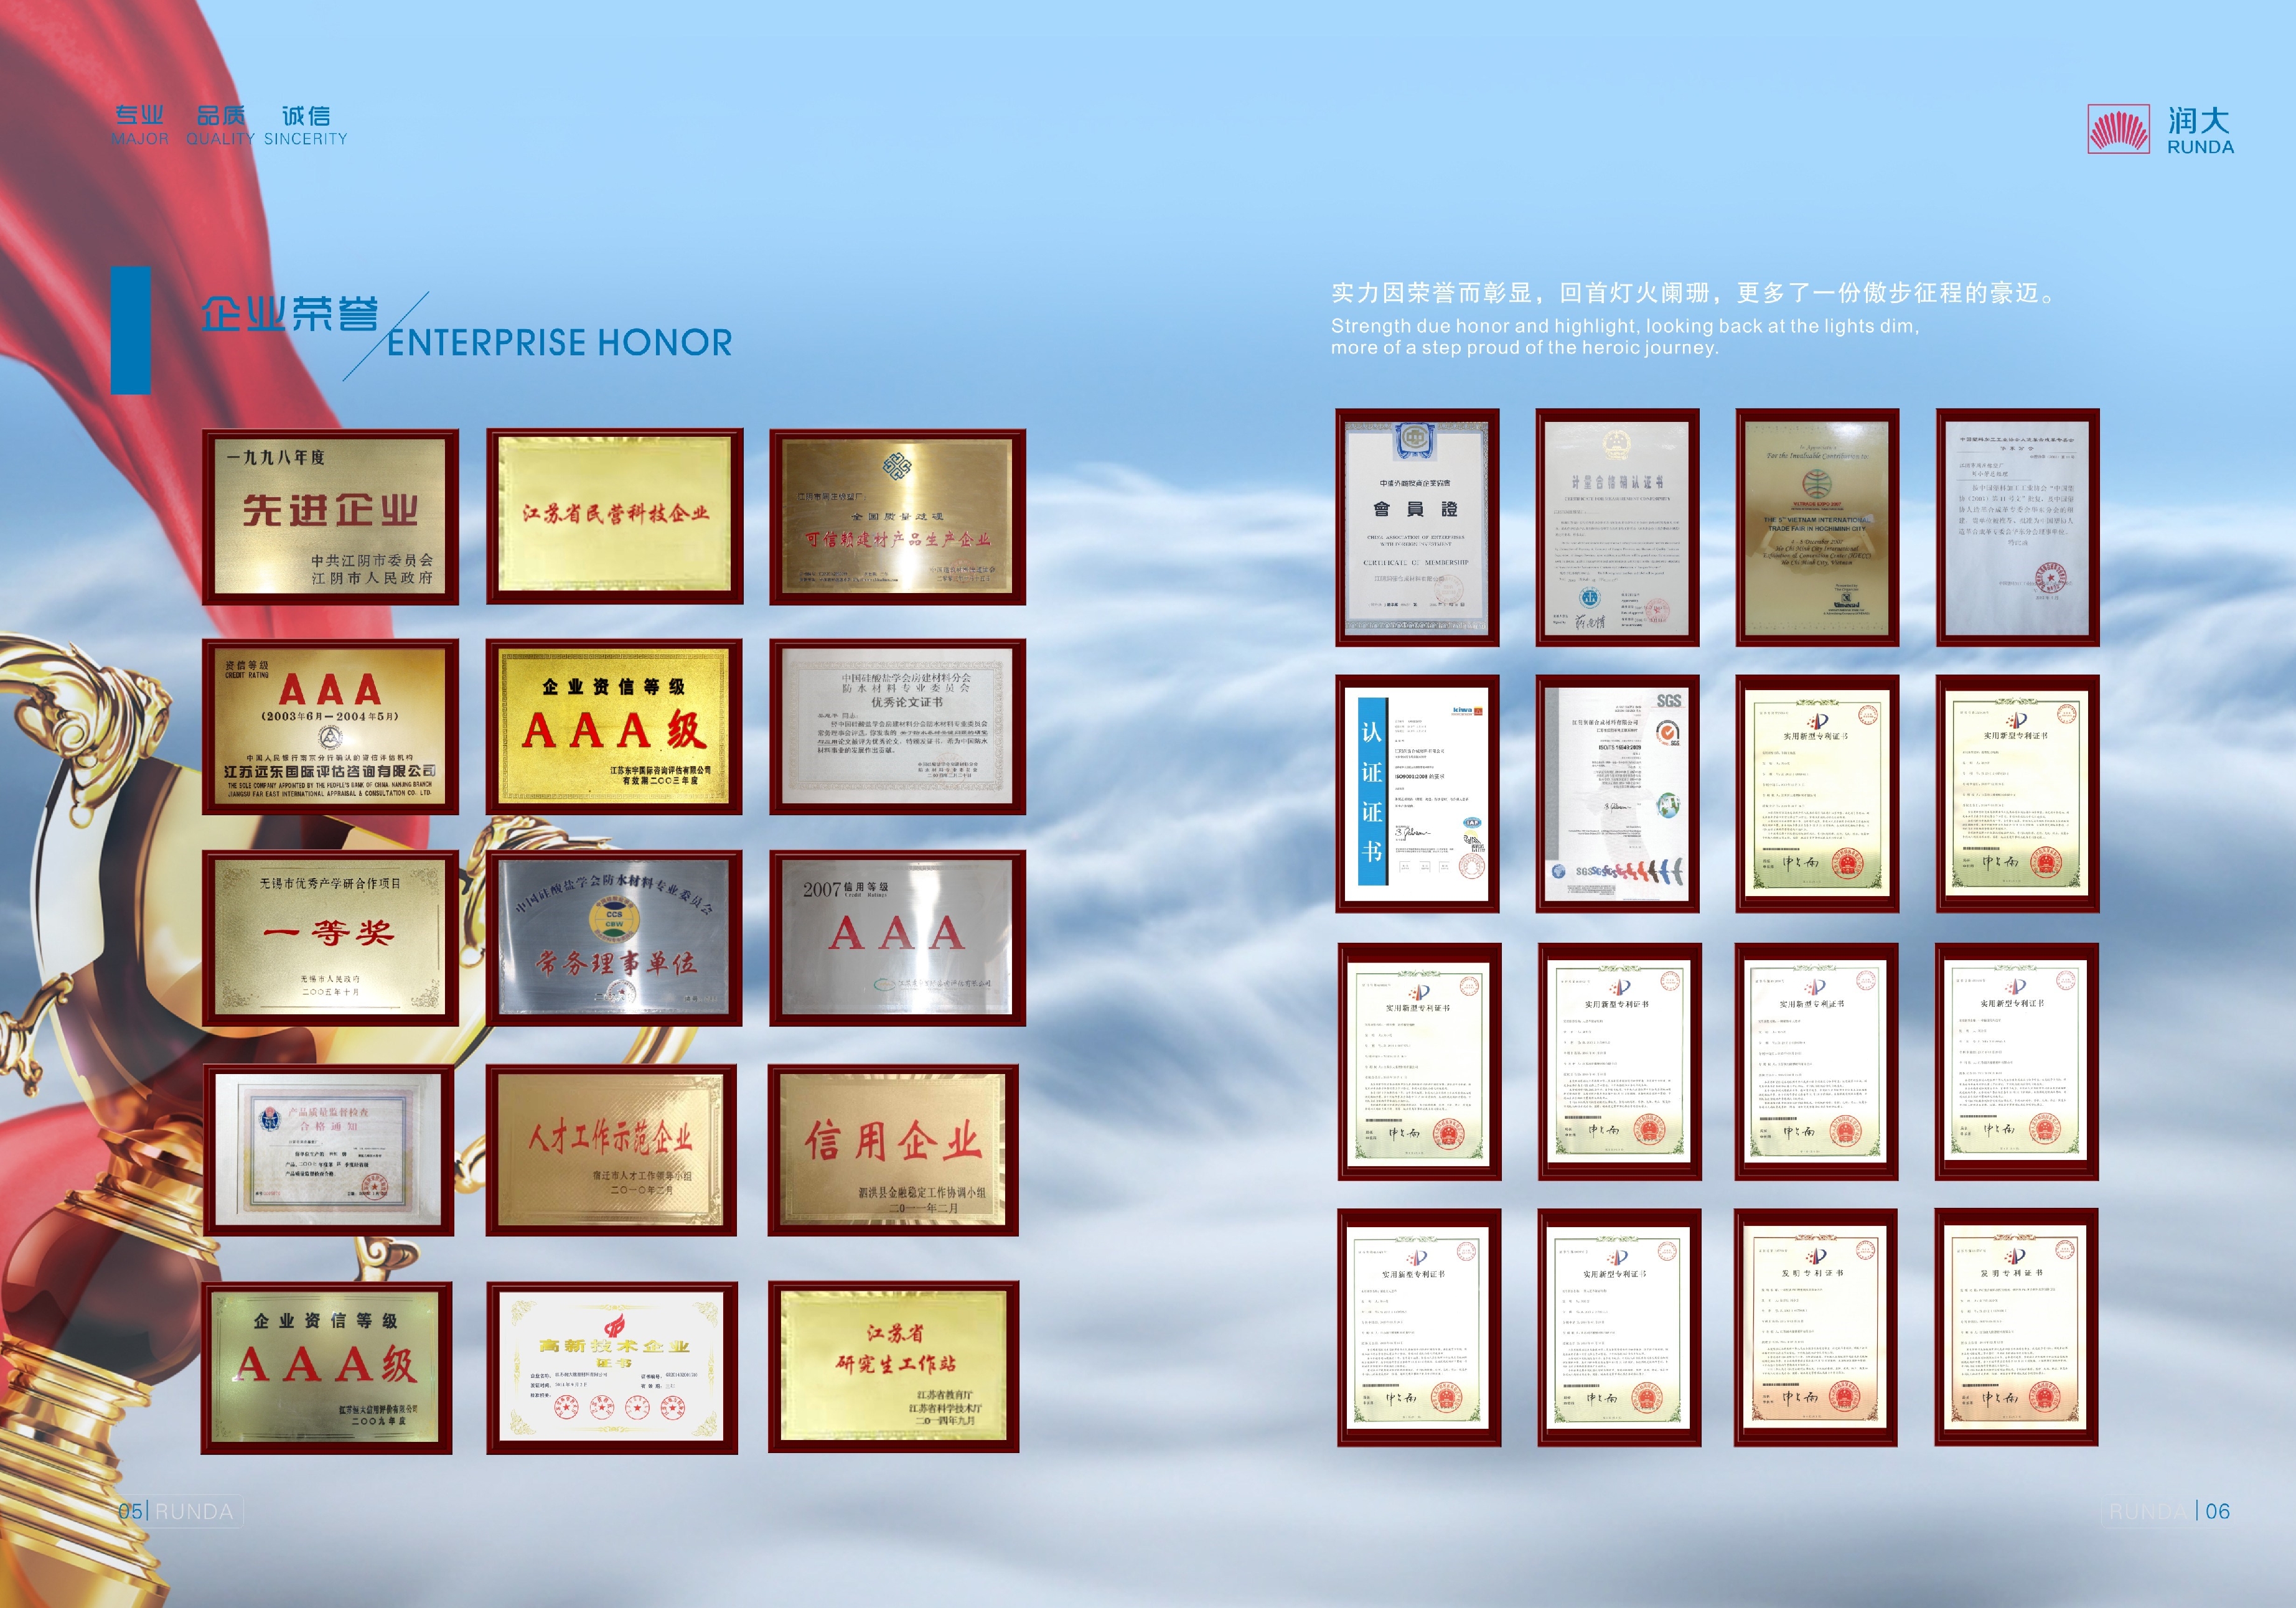This screenshot has width=2296, height=1608.
Task: Click the English line 'Strength due honor and highlight'
Action: click(1625, 326)
